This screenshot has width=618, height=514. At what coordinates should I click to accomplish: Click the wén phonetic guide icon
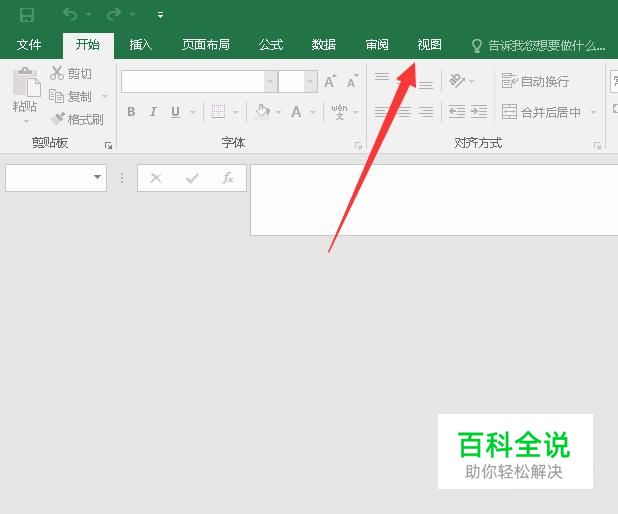(339, 112)
